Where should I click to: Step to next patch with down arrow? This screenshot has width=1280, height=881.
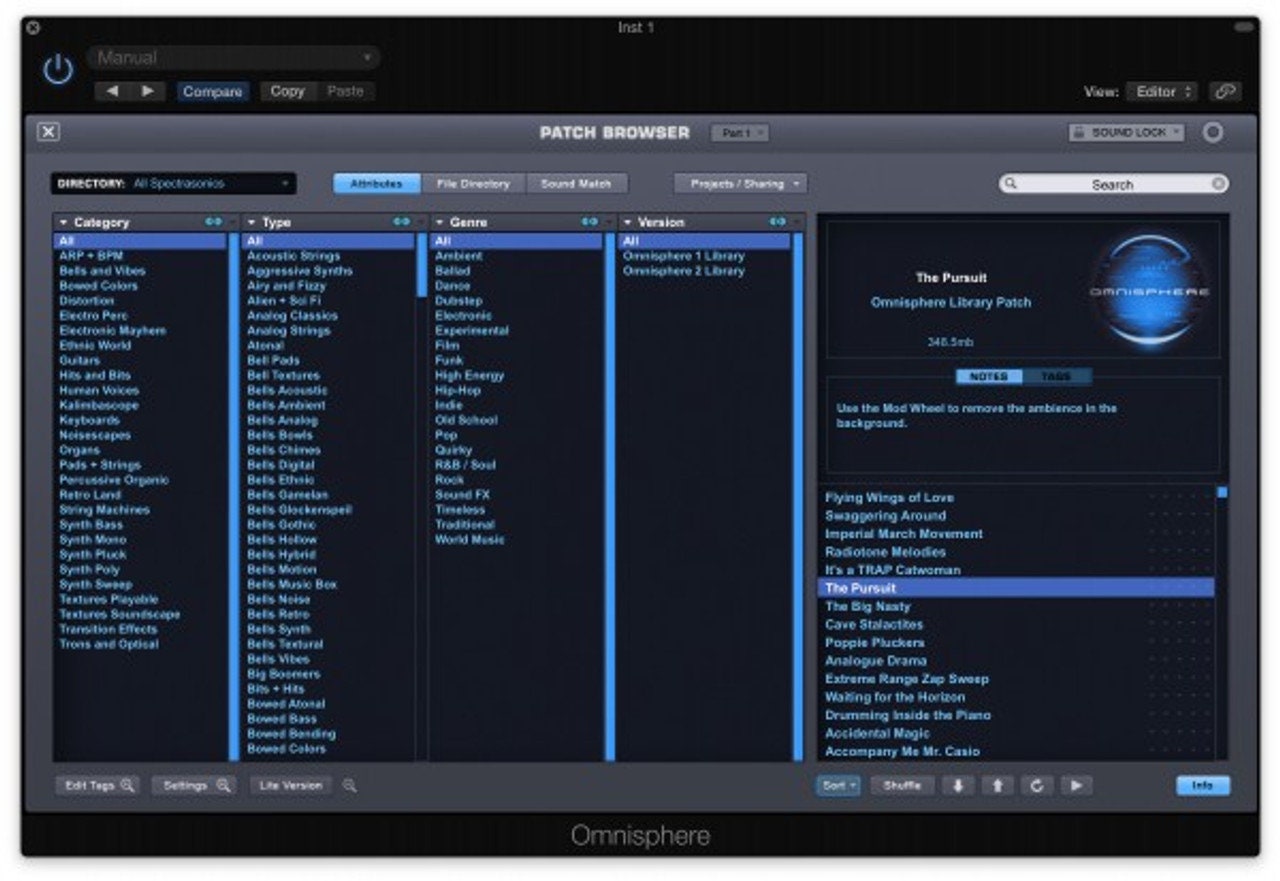[957, 786]
